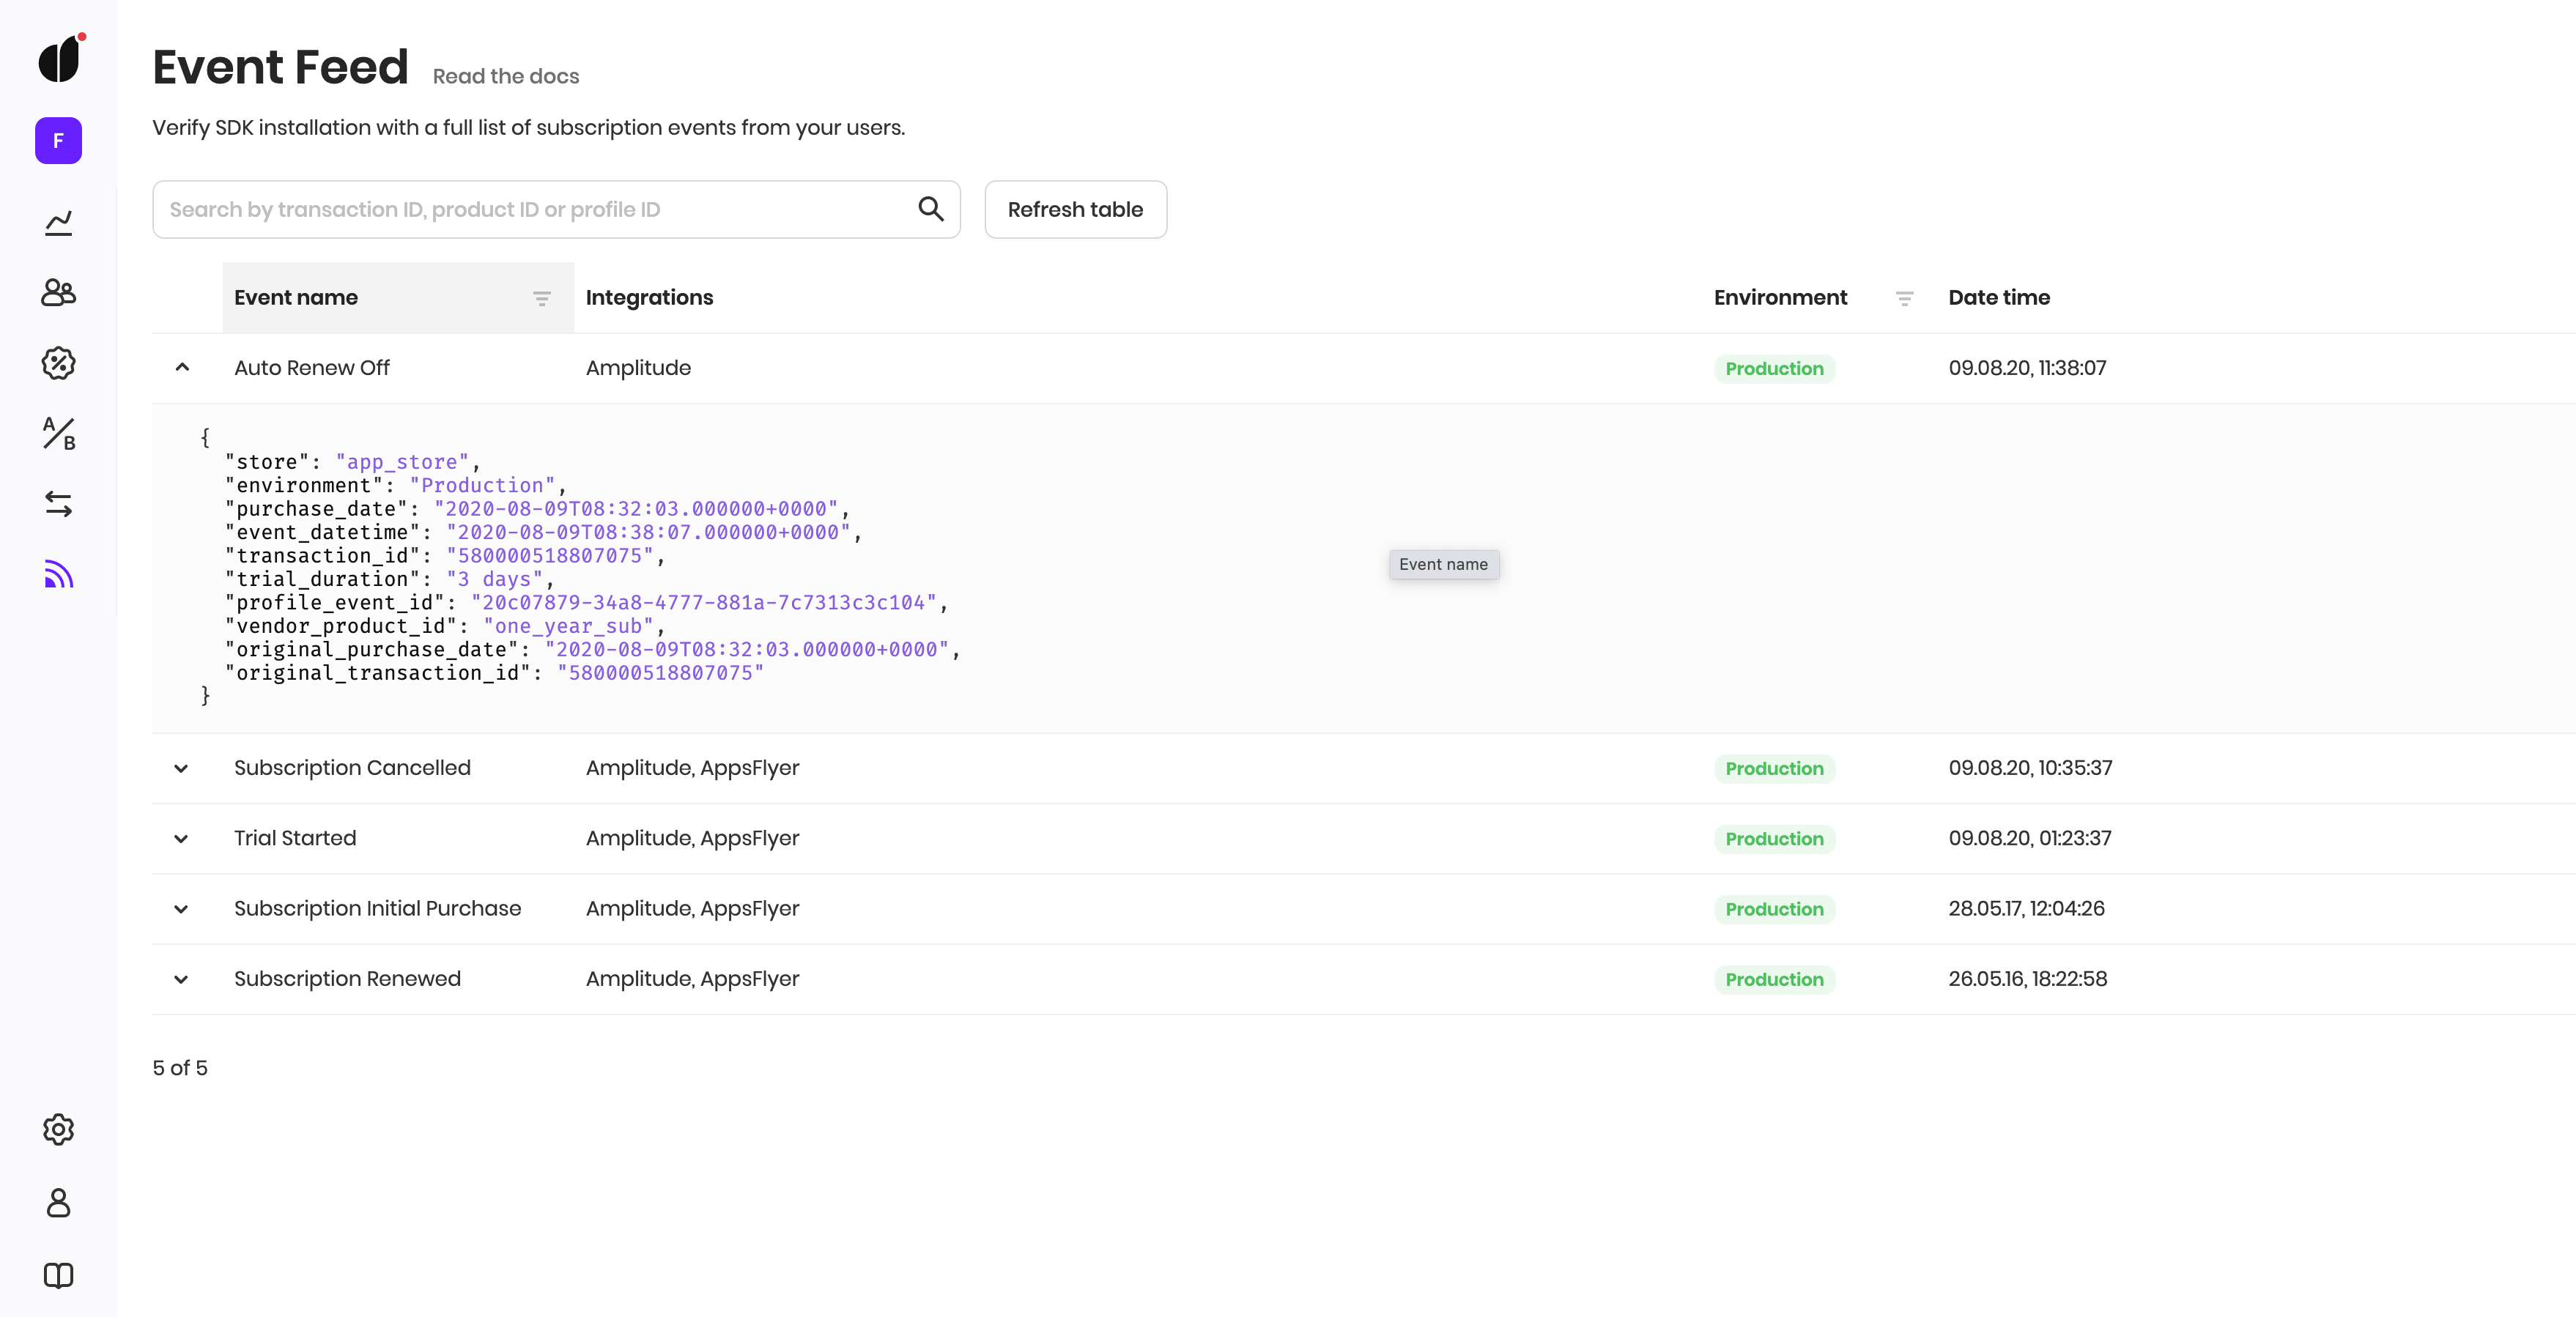
Task: Click the Subscription Initial Purchase event name
Action: tap(378, 908)
